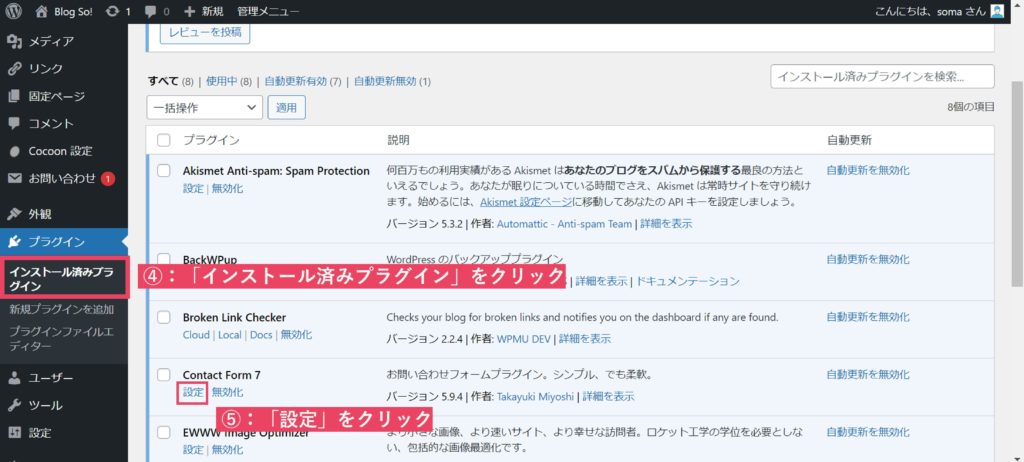Select the Broken Link Checker checkbox
The width and height of the screenshot is (1024, 462).
coord(164,317)
